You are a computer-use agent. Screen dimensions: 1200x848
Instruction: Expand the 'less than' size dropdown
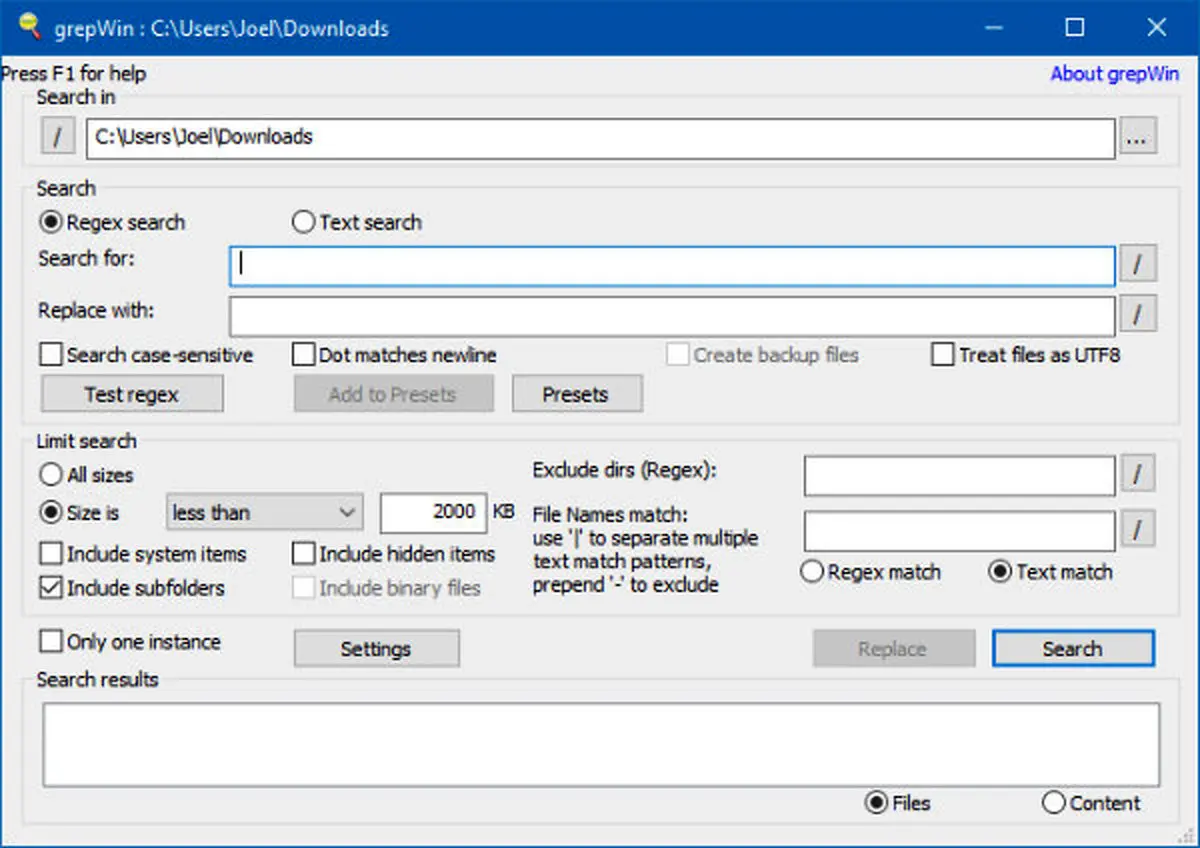pos(263,513)
